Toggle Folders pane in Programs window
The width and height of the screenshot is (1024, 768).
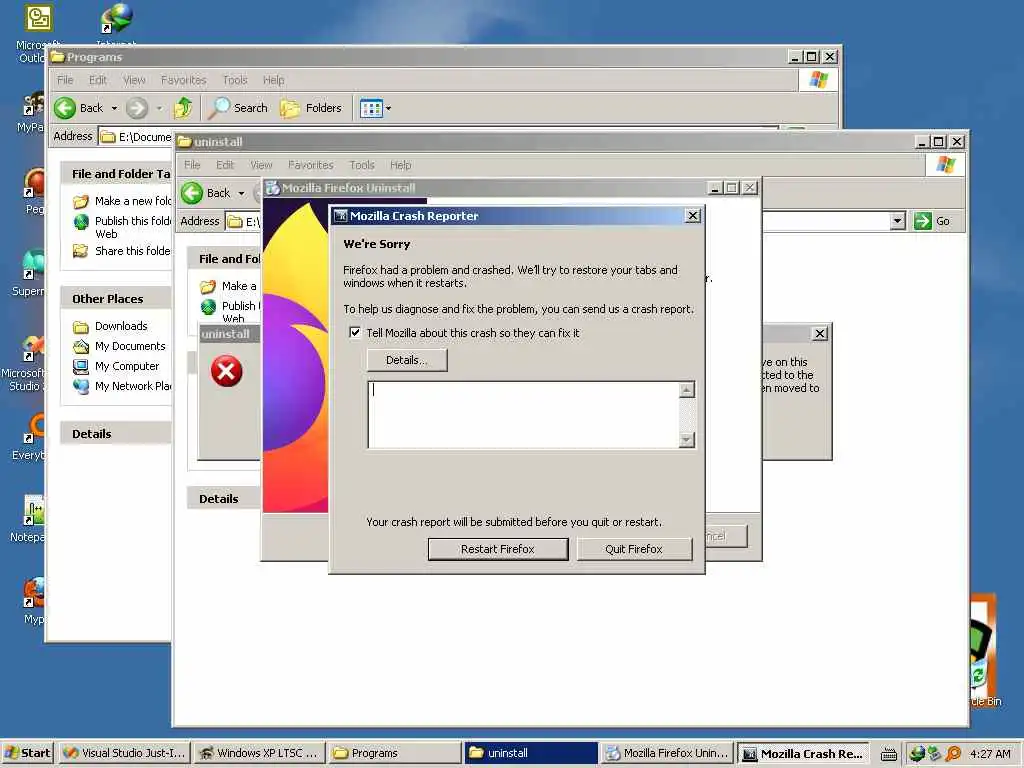[x=311, y=108]
